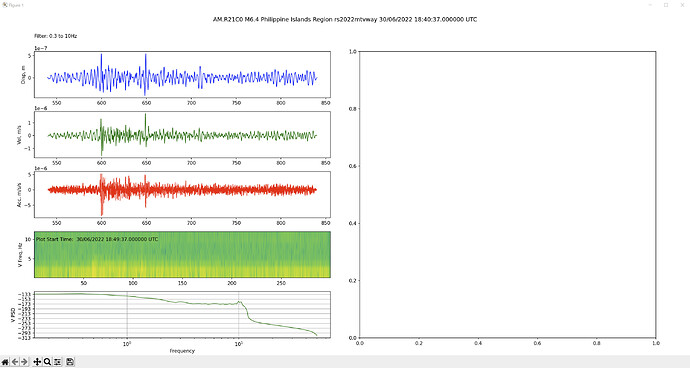Close the Figure 1 window

point(682,5)
